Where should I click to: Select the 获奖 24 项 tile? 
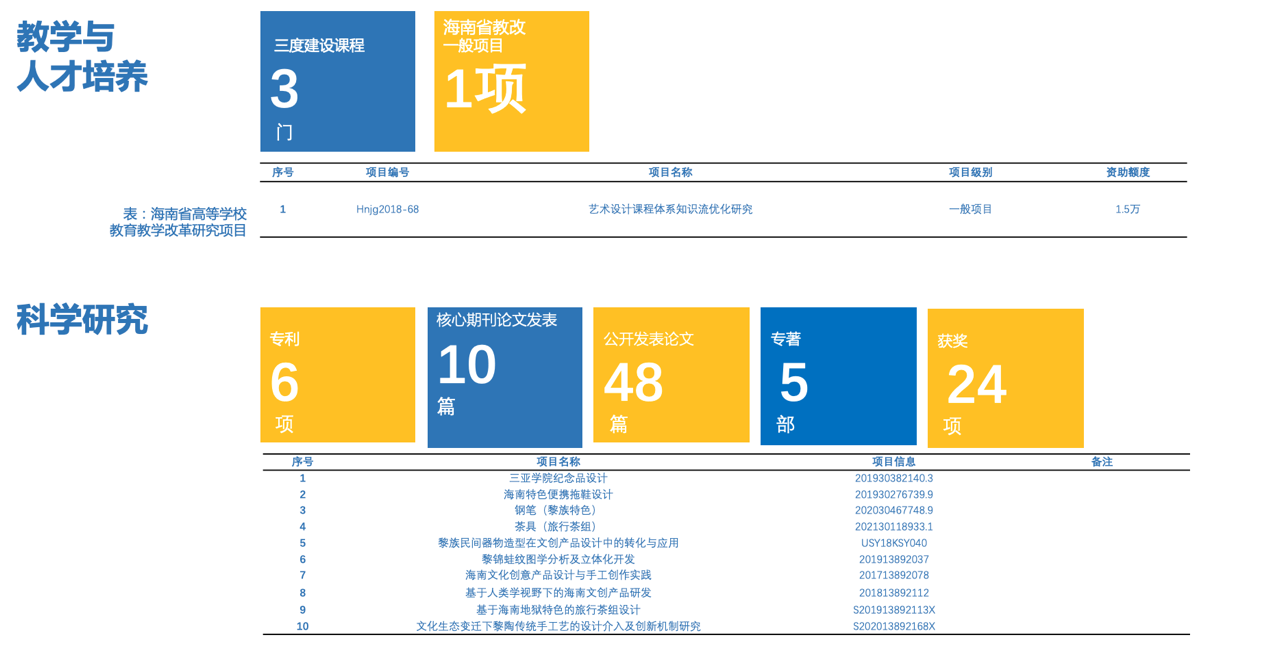pos(1005,378)
